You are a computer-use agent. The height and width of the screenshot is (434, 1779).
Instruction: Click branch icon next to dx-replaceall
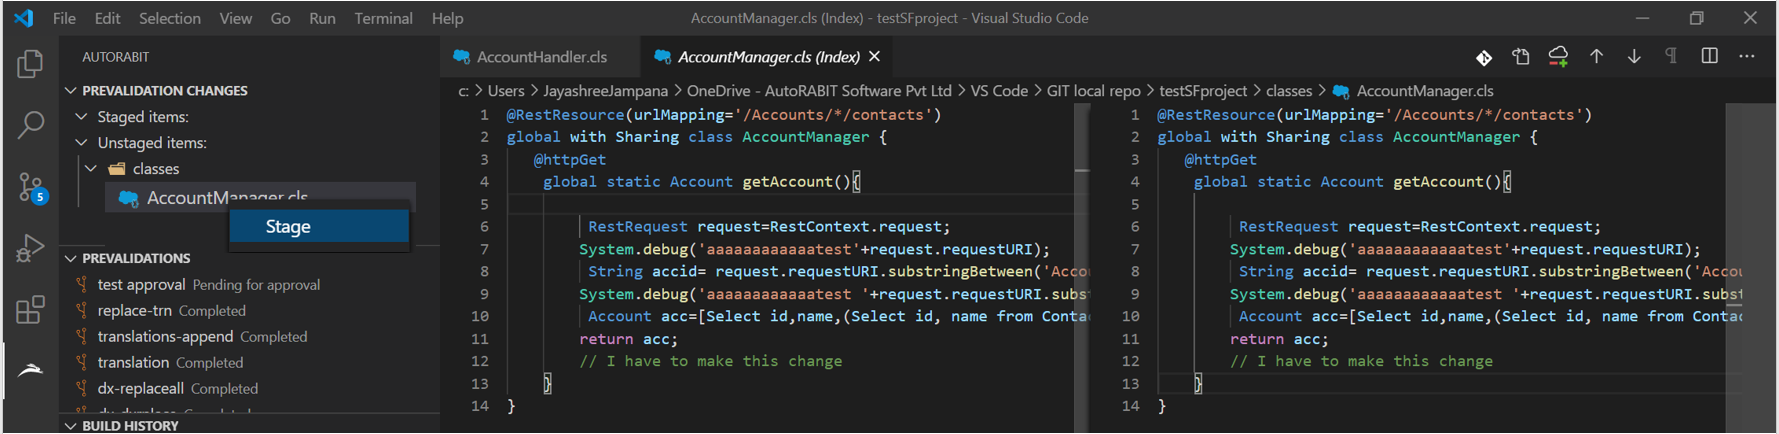81,389
